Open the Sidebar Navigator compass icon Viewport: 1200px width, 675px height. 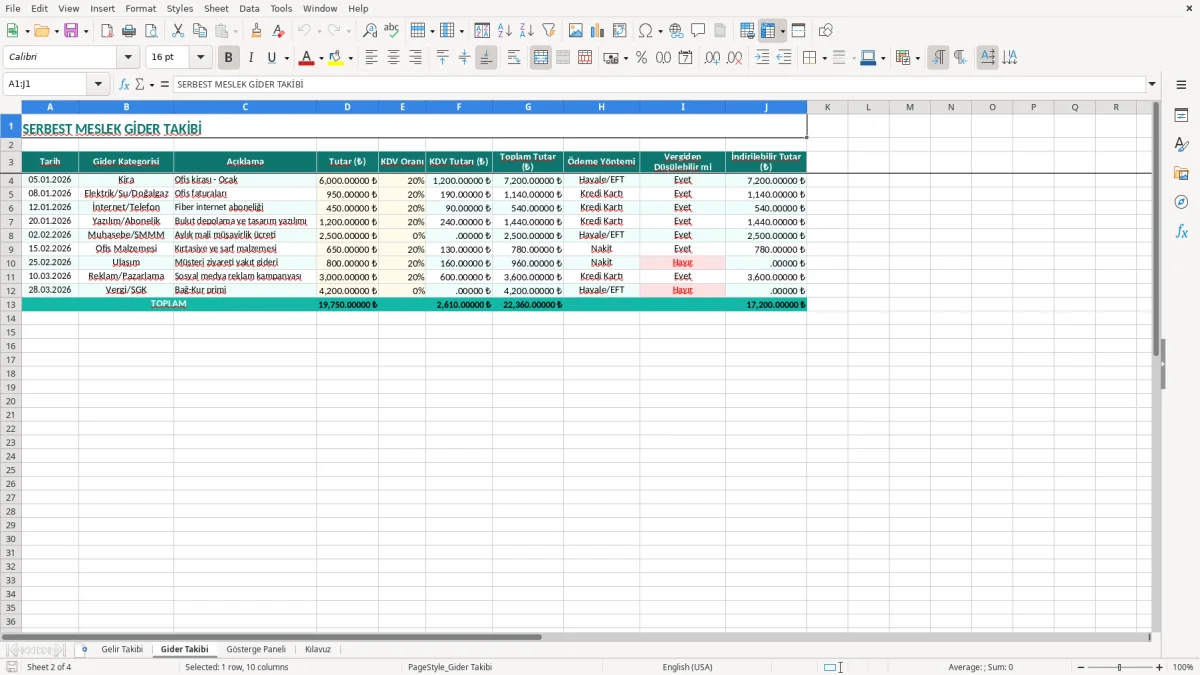point(1181,202)
